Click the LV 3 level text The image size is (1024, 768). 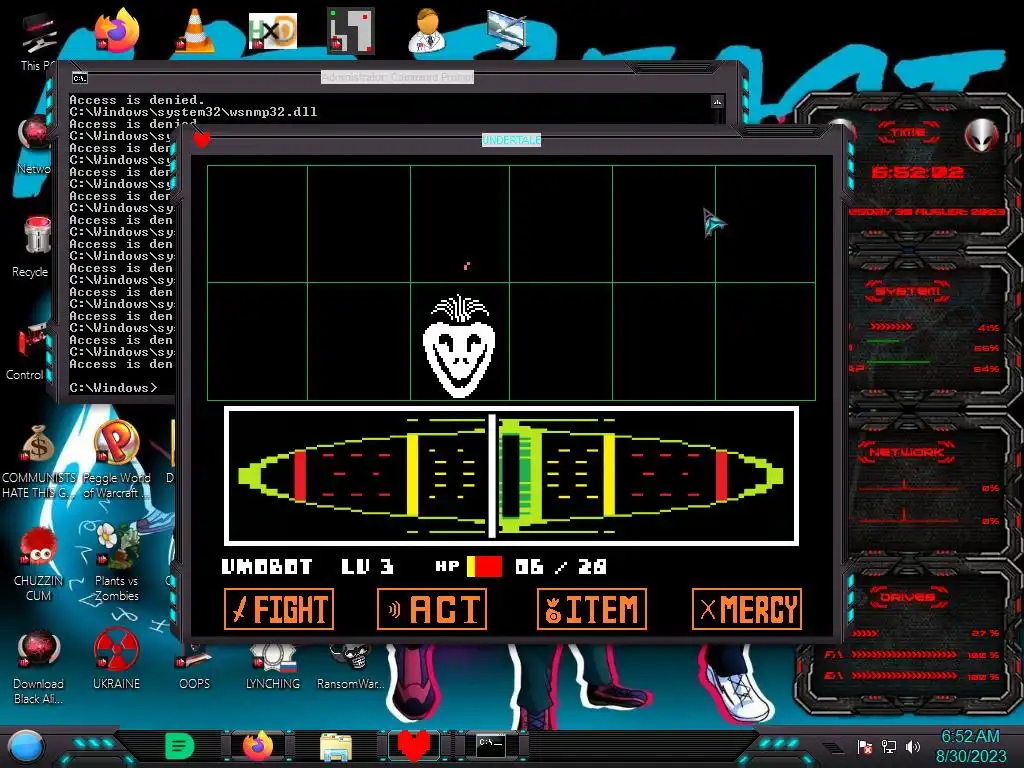click(368, 566)
